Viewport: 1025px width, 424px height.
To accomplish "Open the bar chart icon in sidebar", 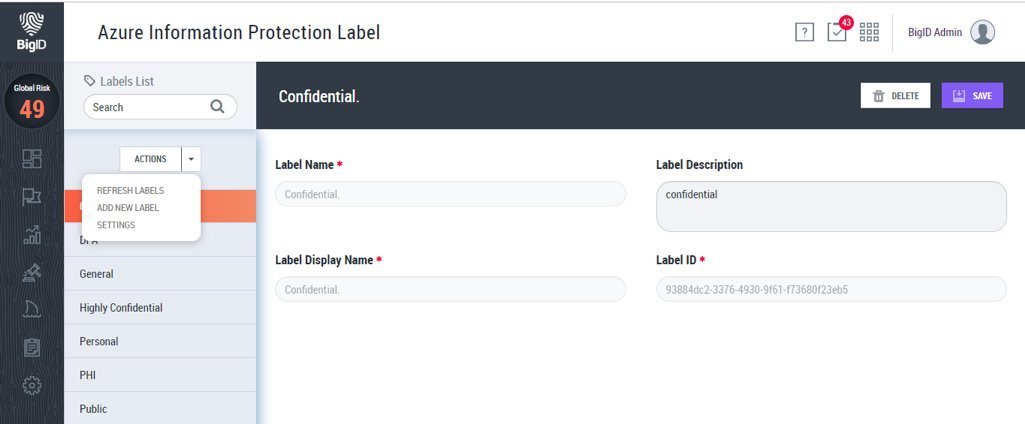I will 32,234.
